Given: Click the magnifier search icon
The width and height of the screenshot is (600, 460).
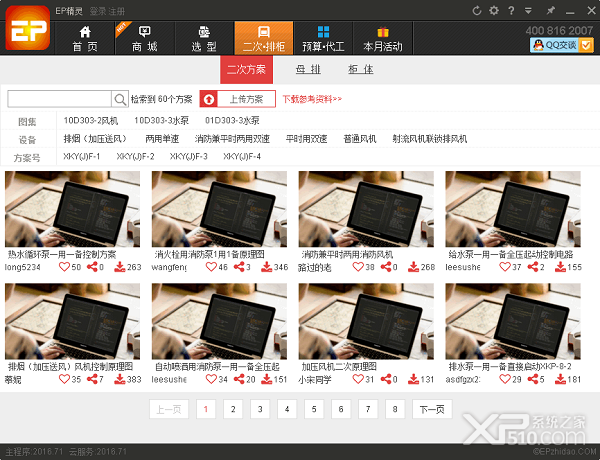Looking at the screenshot, I should [x=120, y=100].
